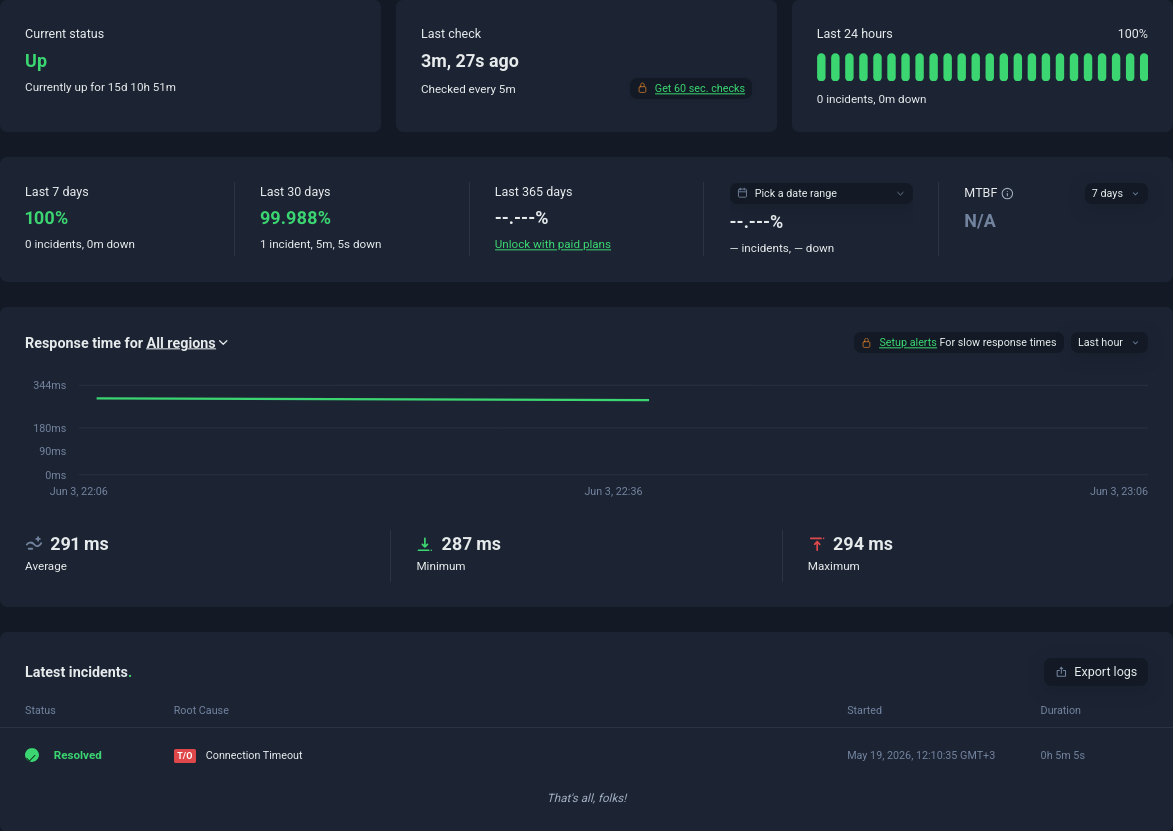Viewport: 1173px width, 831px height.
Task: Open the Last hour time range dropdown
Action: coord(1109,343)
